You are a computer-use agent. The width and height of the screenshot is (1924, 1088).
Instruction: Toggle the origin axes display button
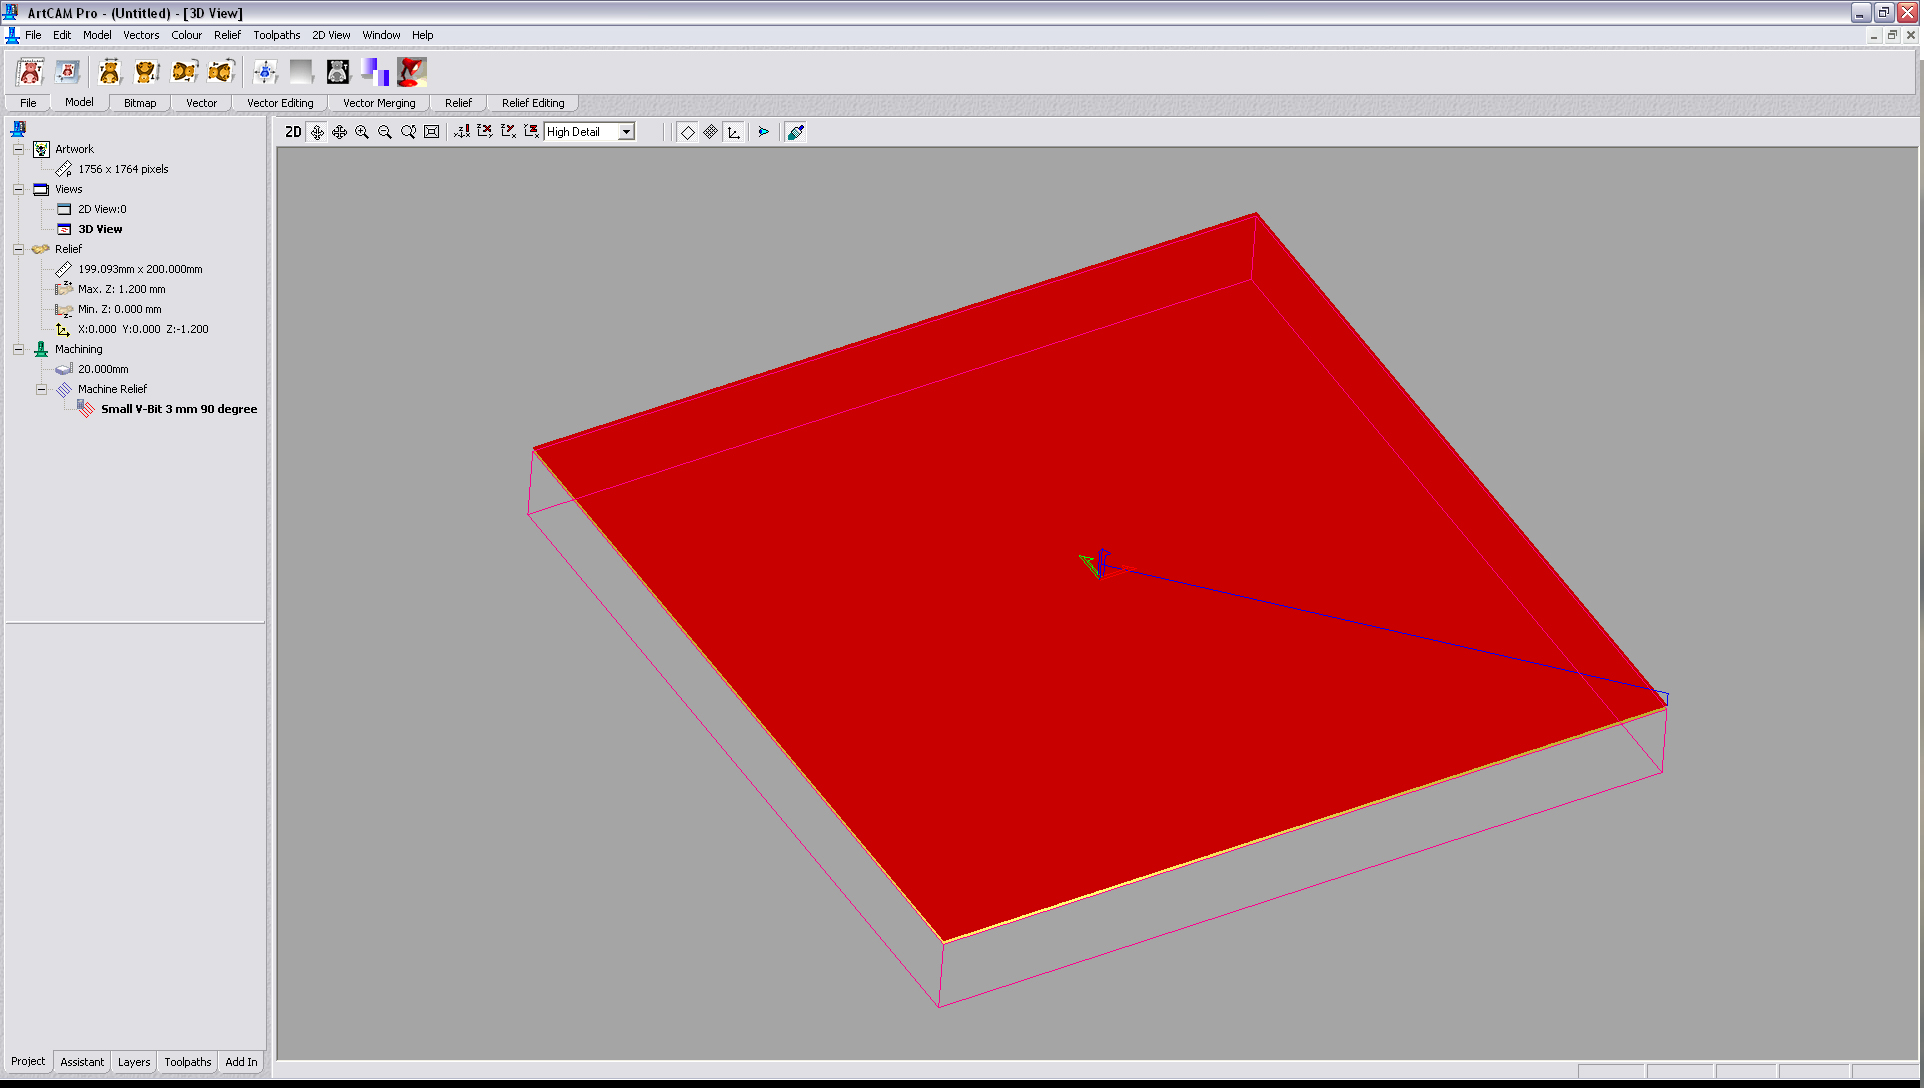(x=734, y=132)
